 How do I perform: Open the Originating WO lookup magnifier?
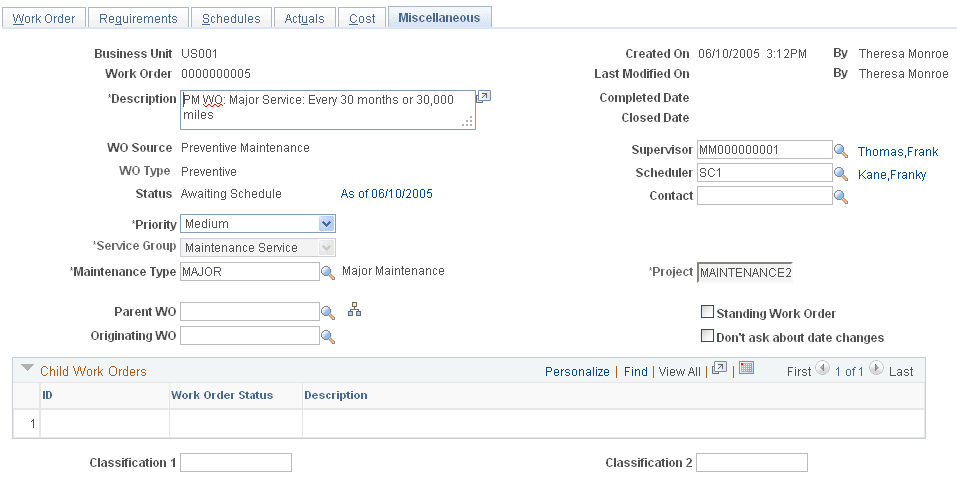(328, 336)
